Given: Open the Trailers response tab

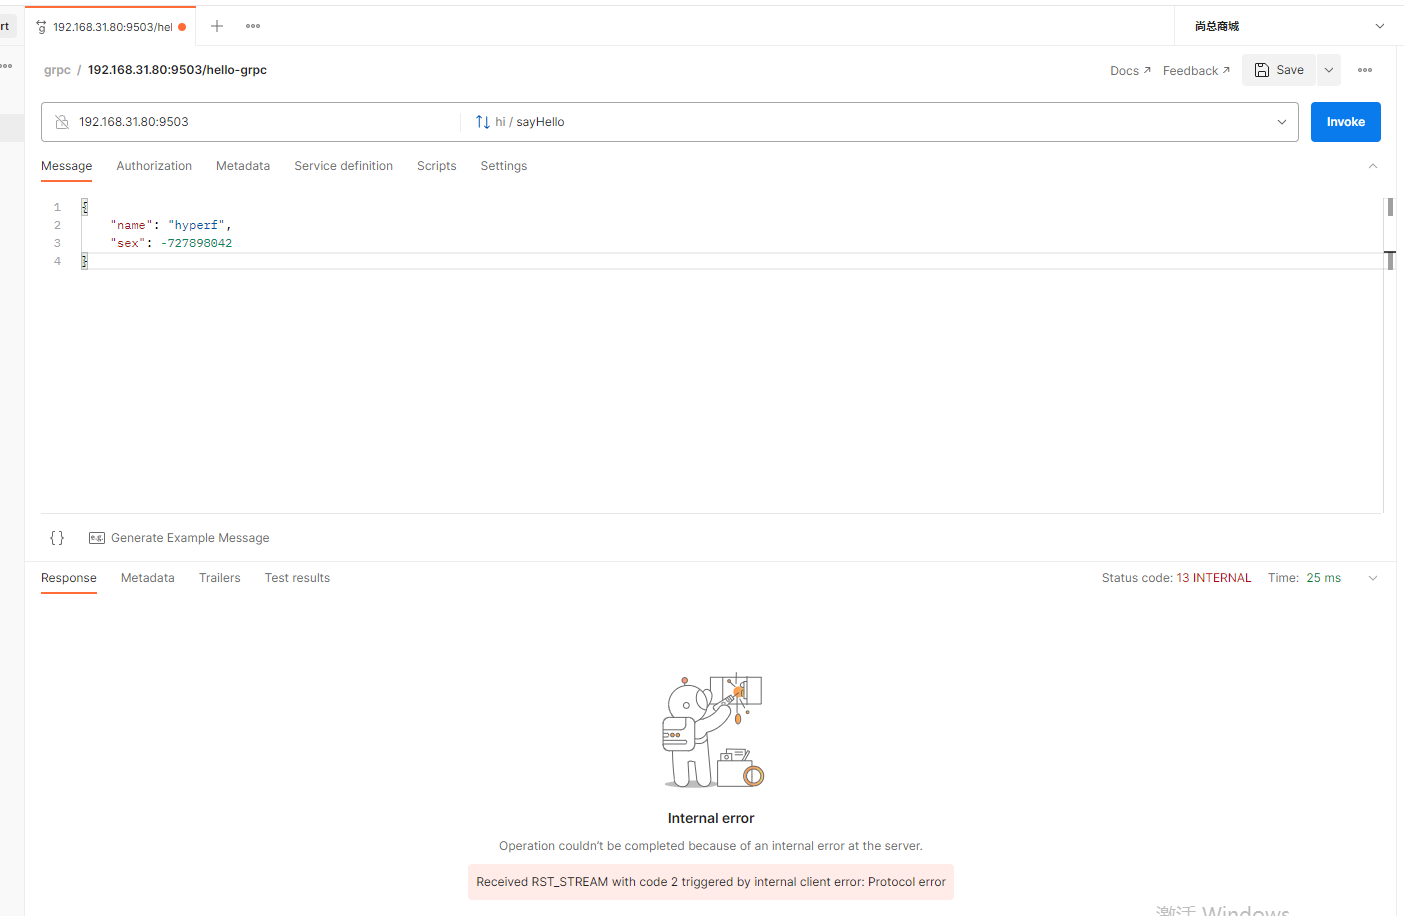Looking at the screenshot, I should tap(219, 578).
